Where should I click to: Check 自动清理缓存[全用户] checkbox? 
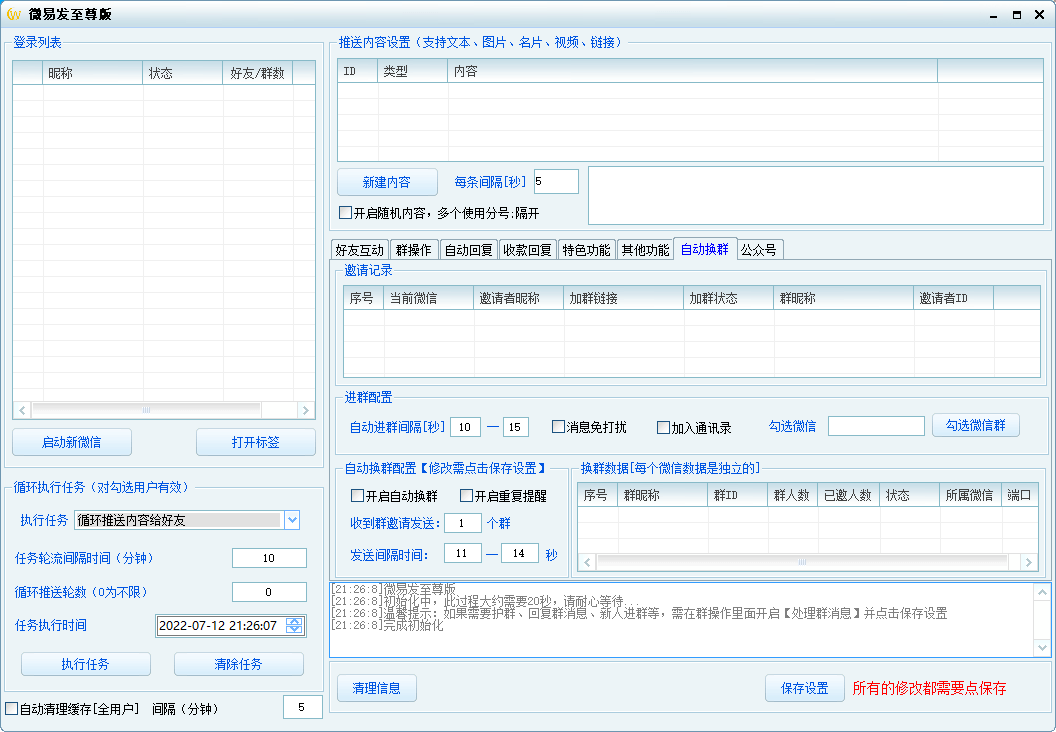[11, 708]
